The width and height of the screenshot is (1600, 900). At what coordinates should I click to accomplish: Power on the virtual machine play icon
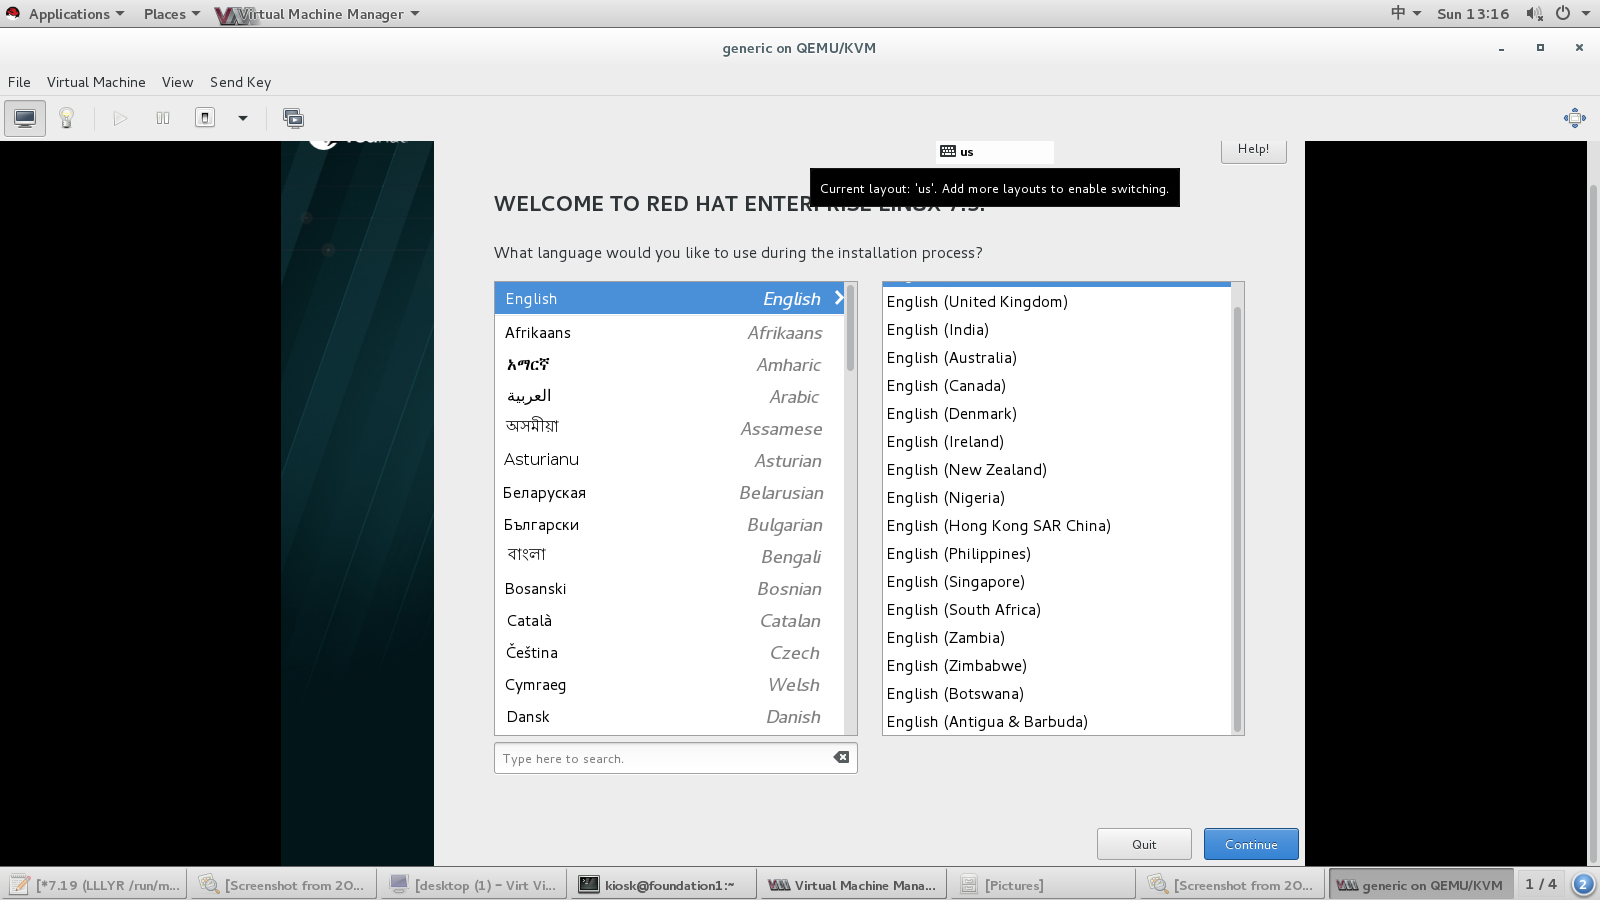(120, 118)
